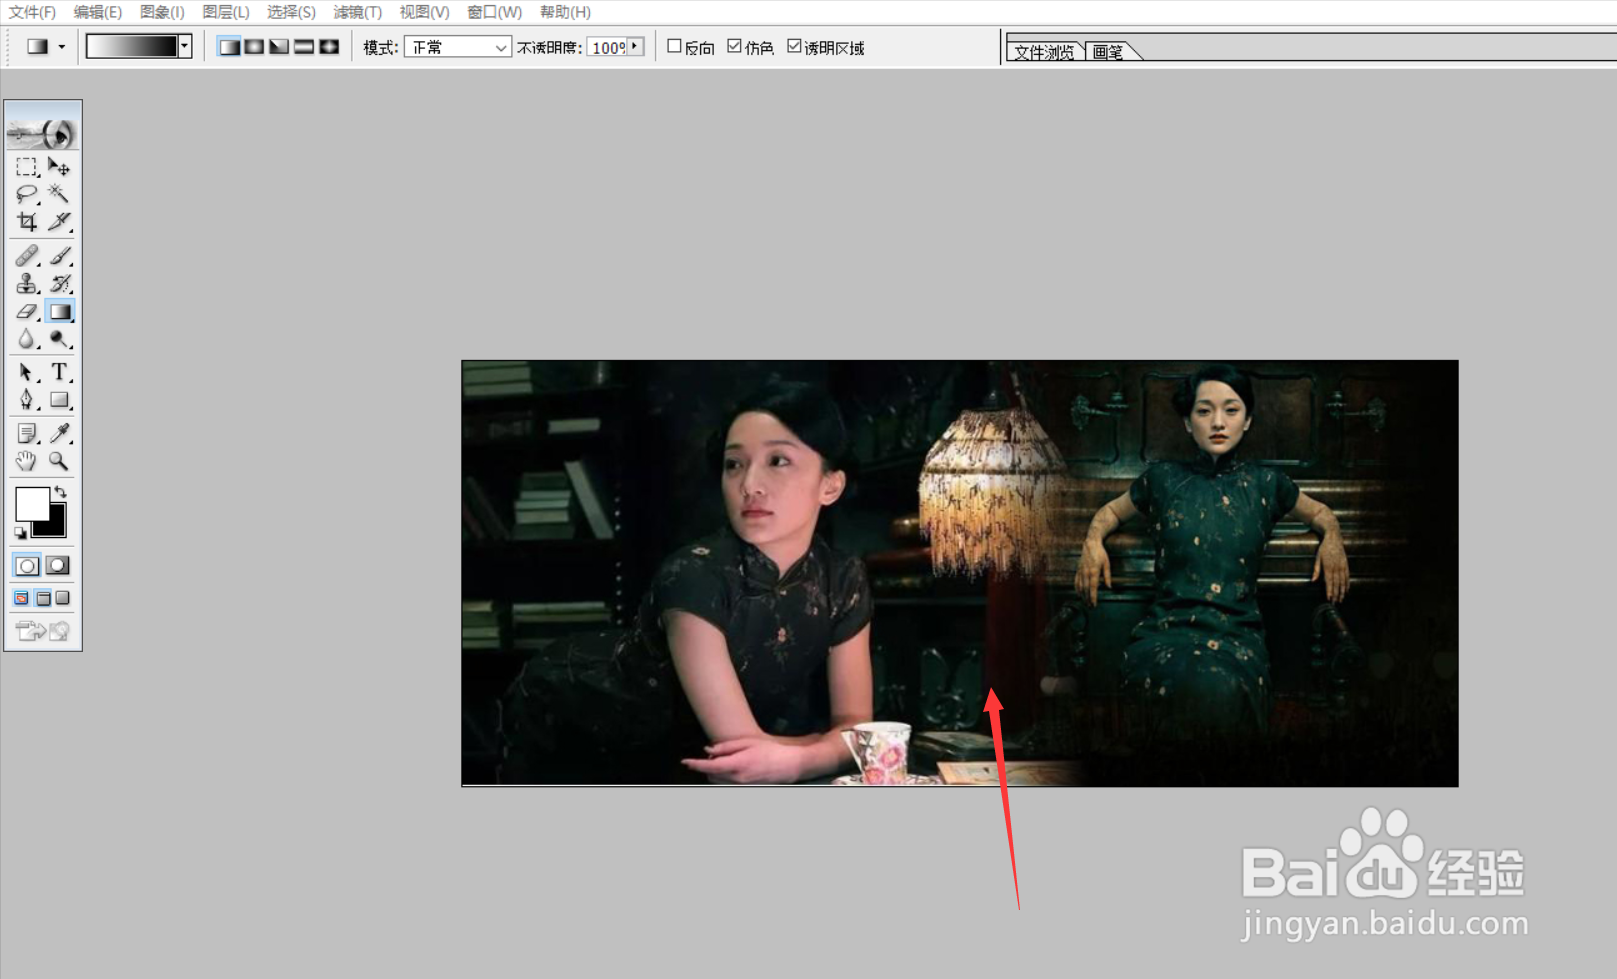Select the Zoom tool
The image size is (1617, 979).
tap(59, 461)
